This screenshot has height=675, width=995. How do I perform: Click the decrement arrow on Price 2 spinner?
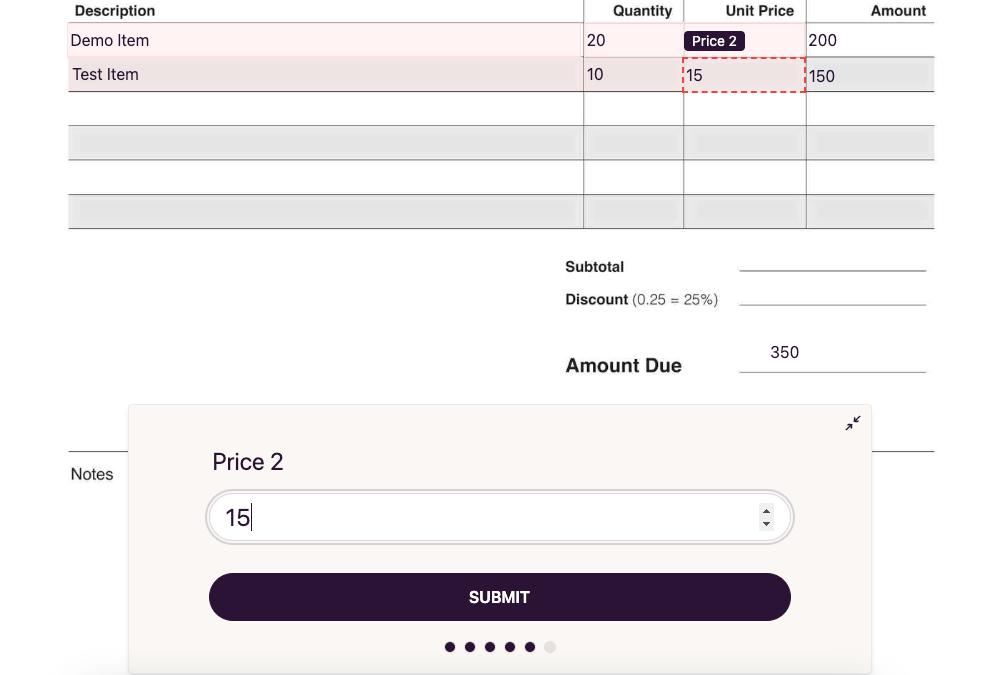(x=766, y=524)
